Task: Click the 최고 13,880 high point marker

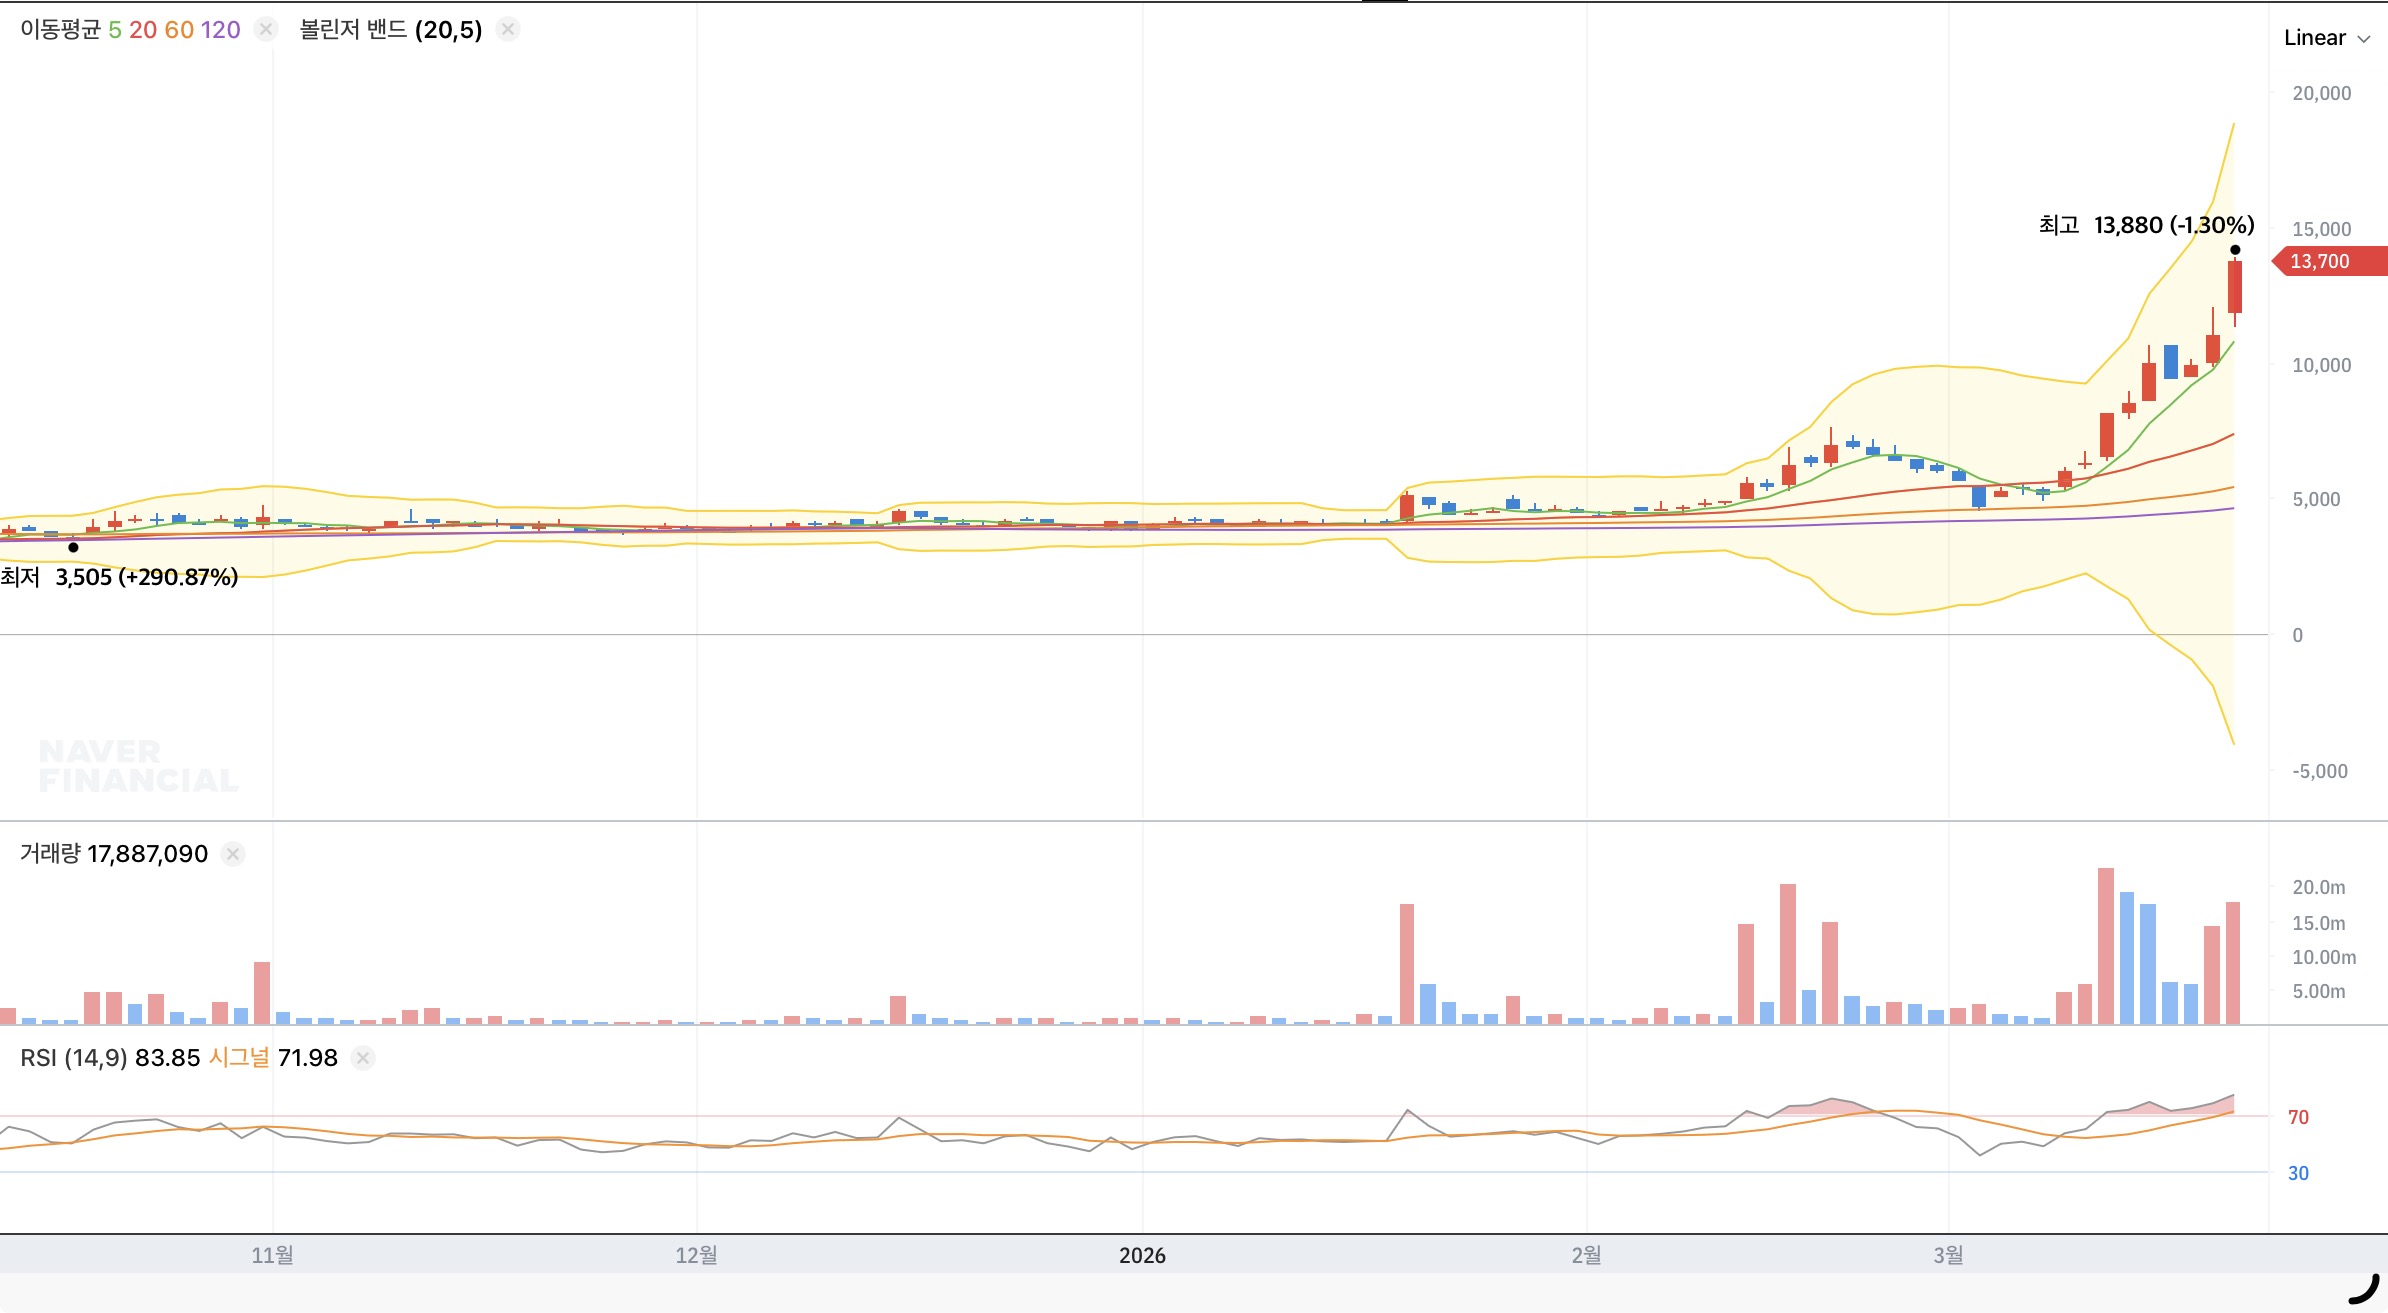Action: click(x=2235, y=250)
